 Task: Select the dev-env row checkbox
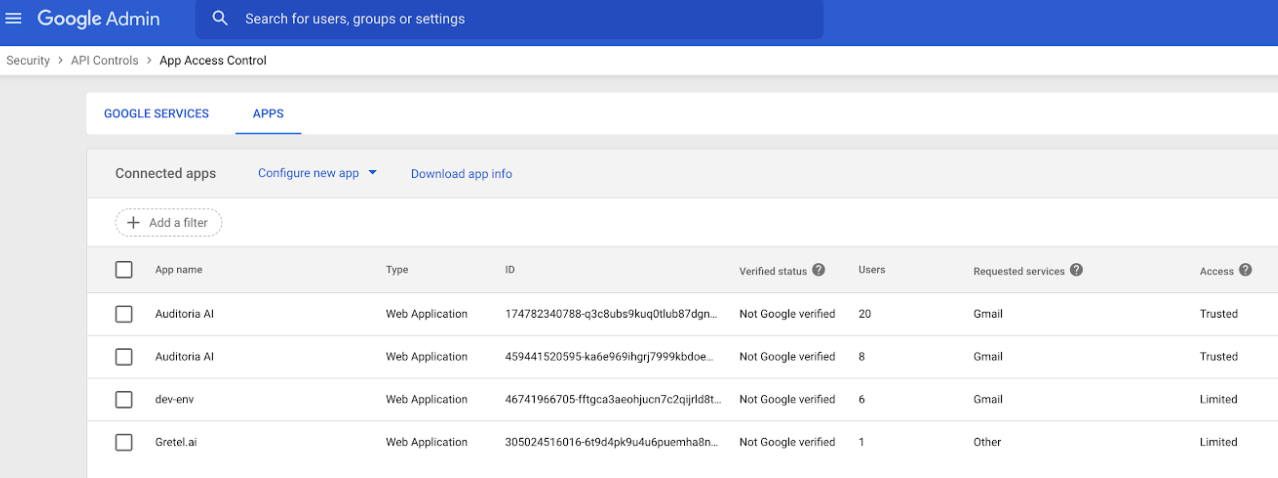pos(124,400)
